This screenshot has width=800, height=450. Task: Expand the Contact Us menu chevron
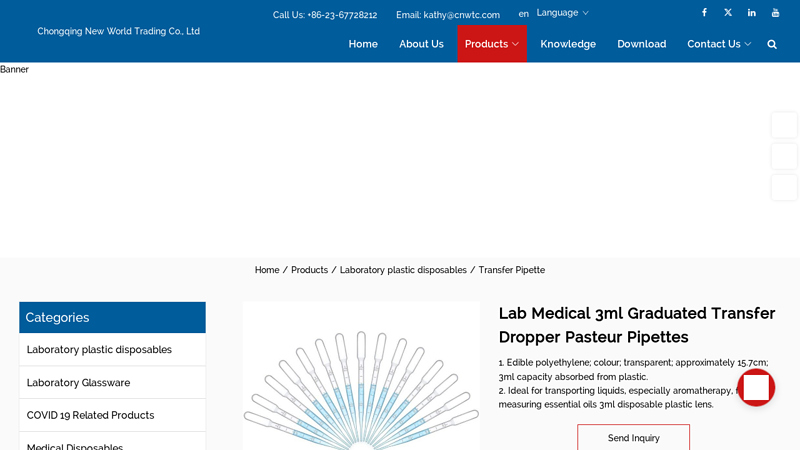[x=748, y=44]
